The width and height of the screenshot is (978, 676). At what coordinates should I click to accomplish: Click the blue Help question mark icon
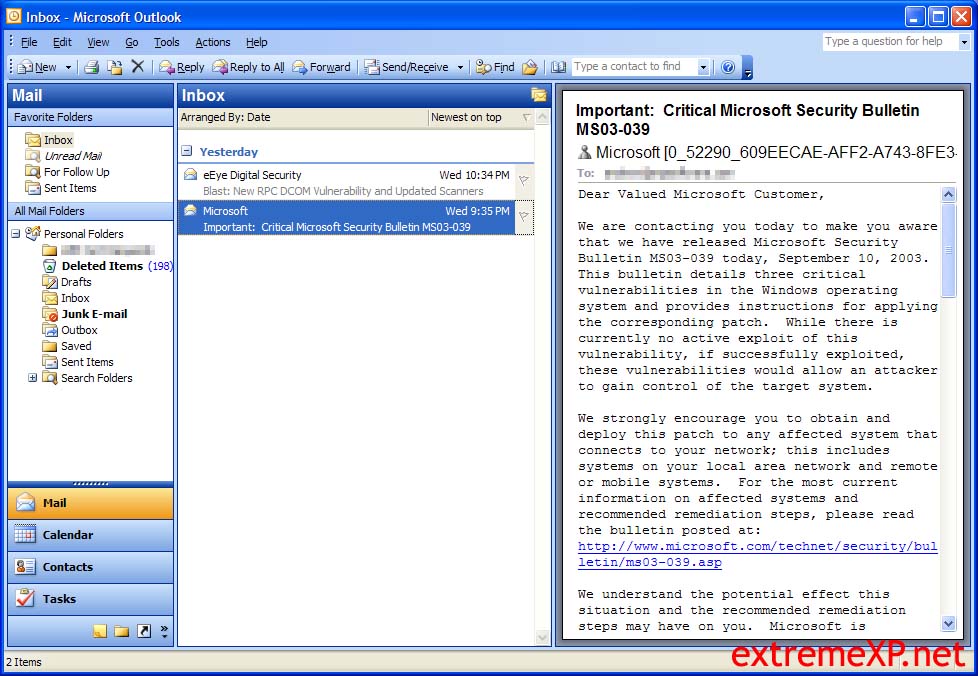(728, 67)
